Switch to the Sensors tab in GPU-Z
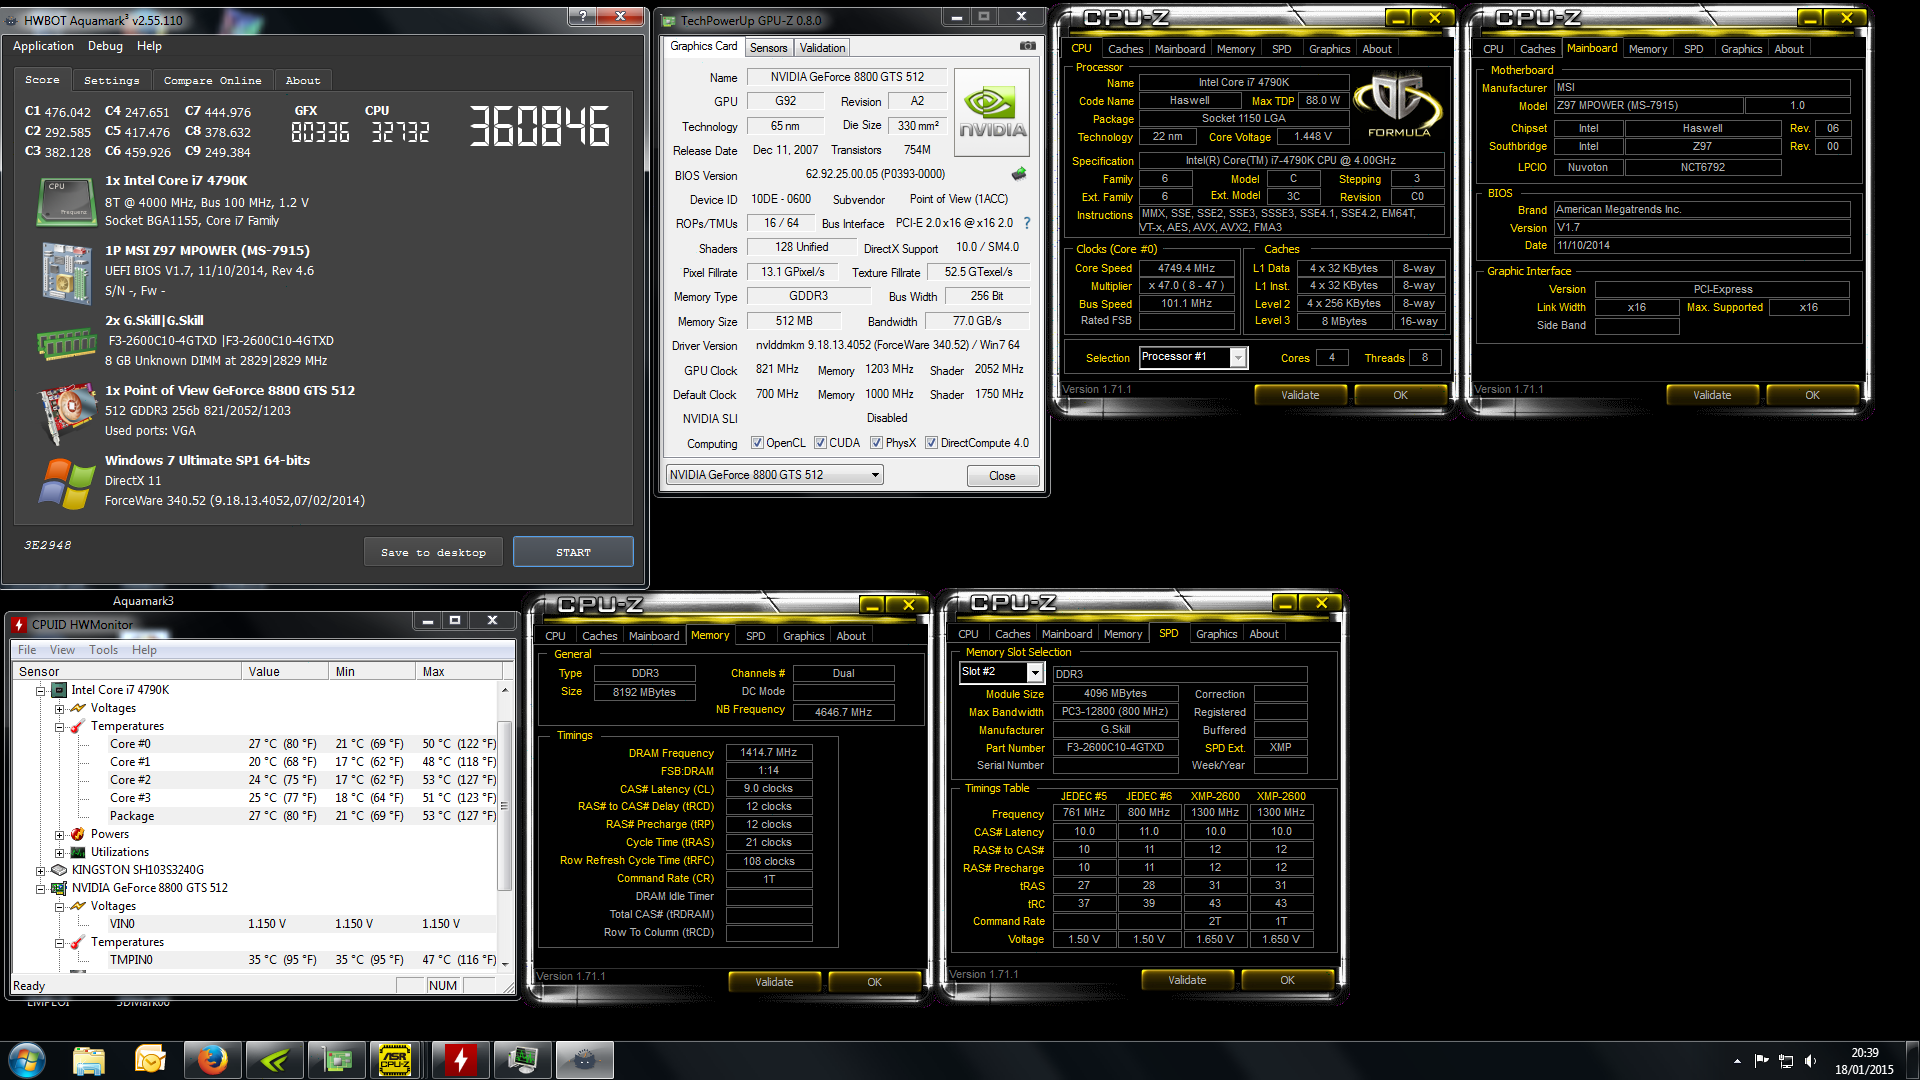 pos(768,48)
